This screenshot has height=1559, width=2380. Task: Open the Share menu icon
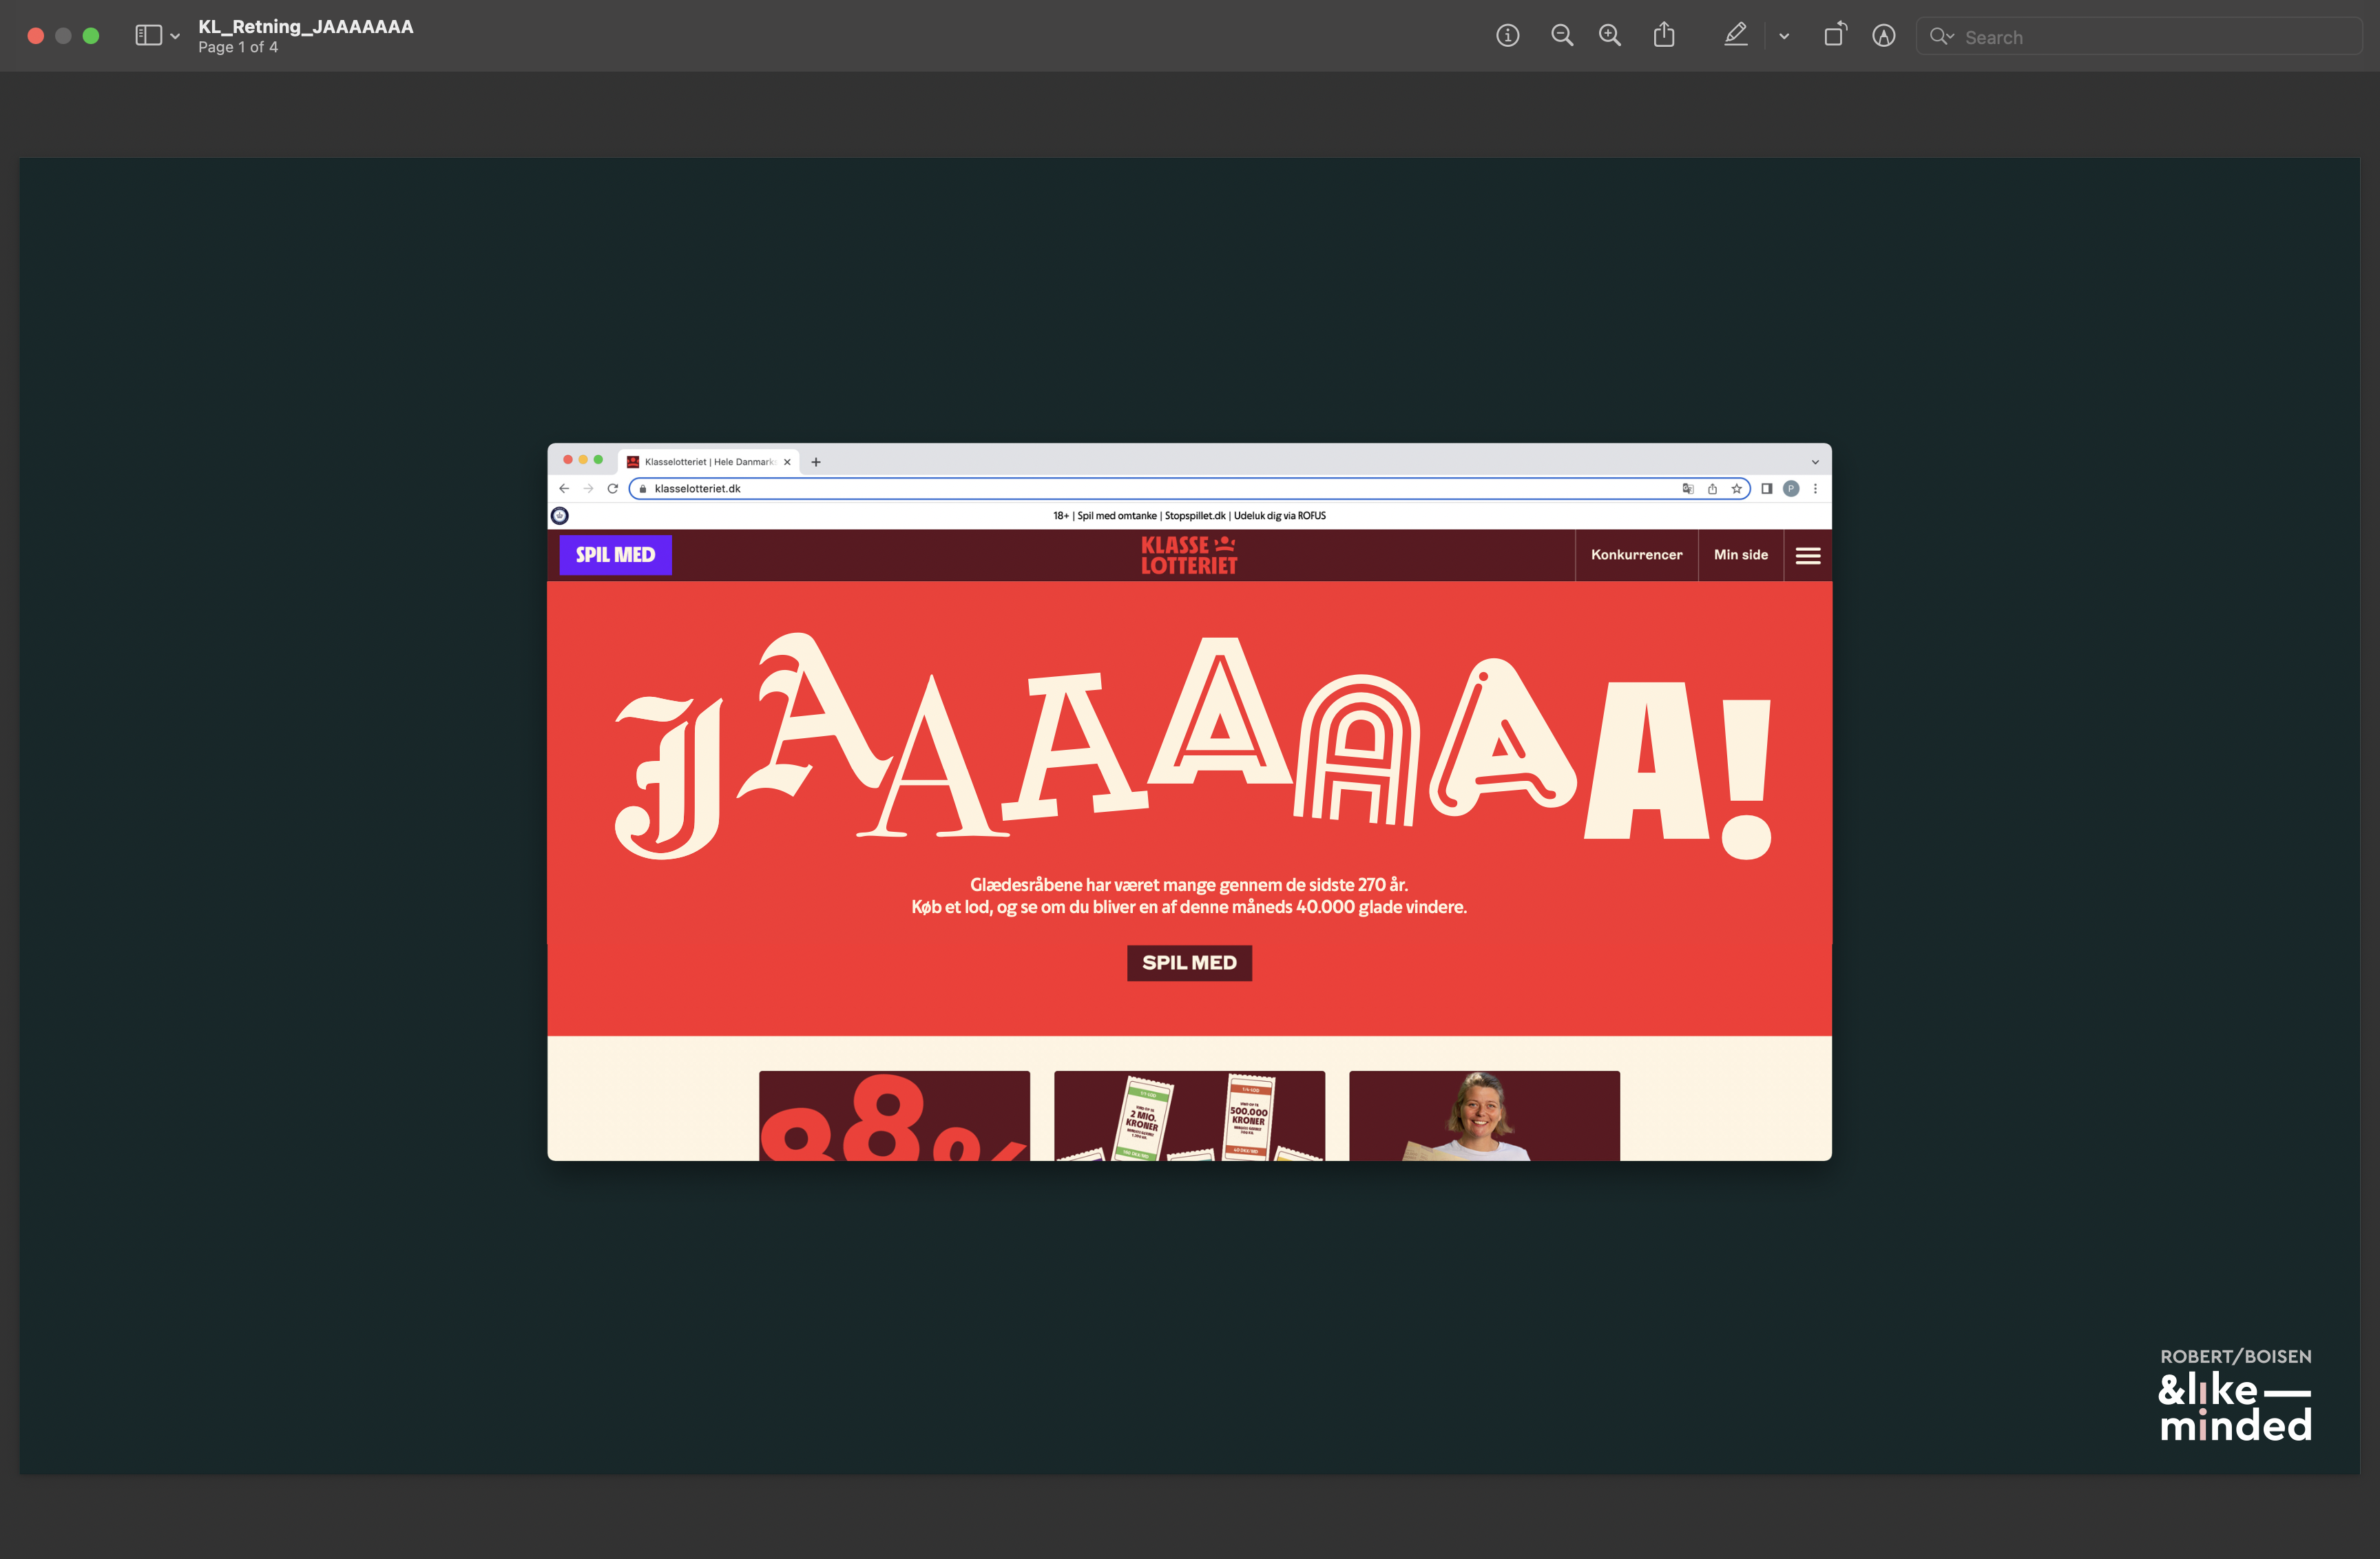tap(1663, 36)
